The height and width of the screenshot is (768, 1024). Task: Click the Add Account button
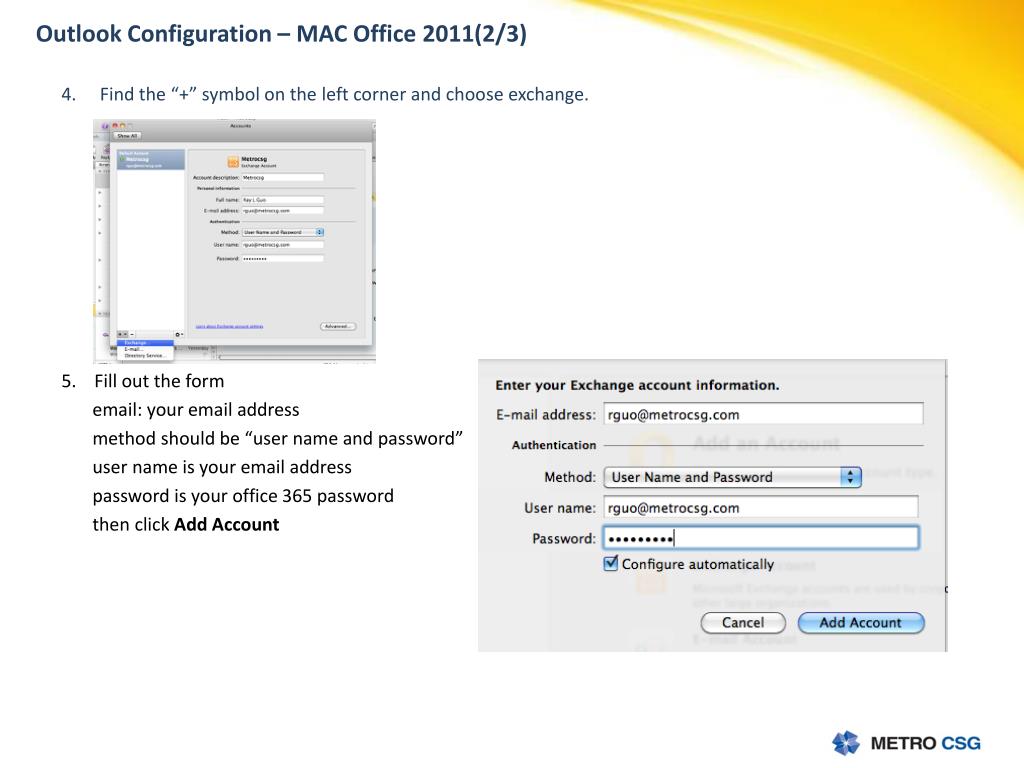[861, 622]
